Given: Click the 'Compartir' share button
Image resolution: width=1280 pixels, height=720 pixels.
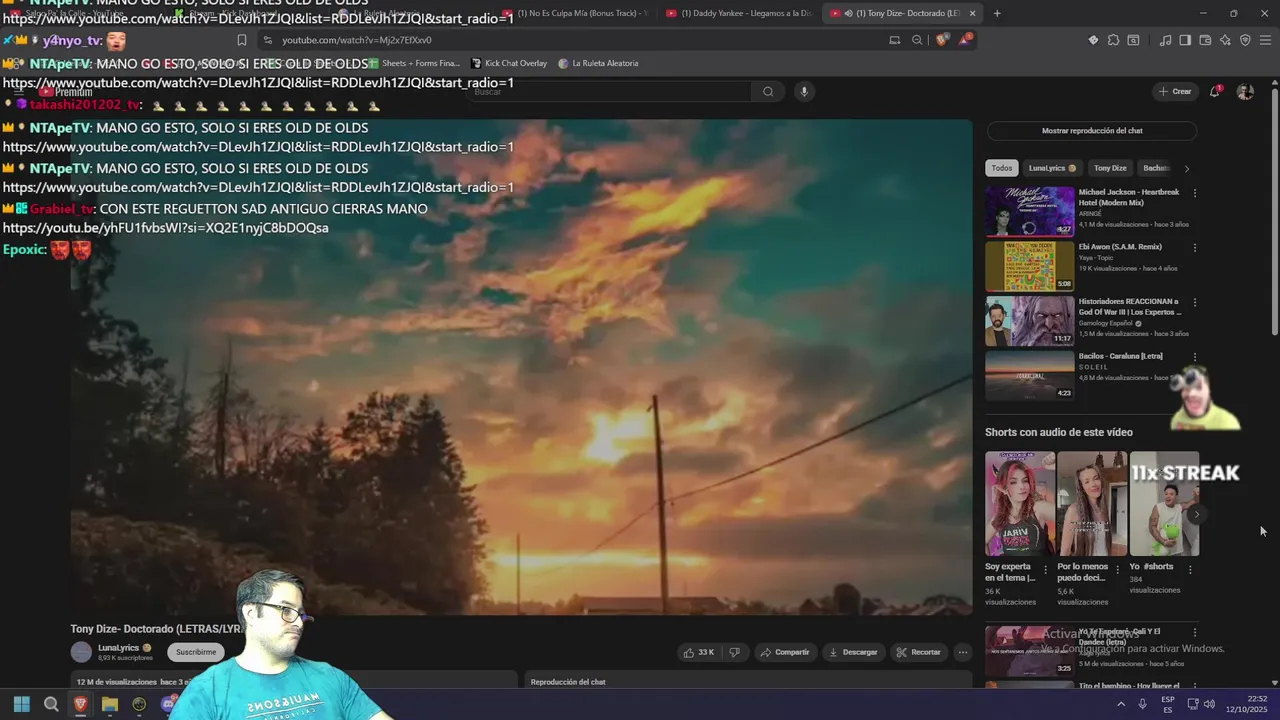Looking at the screenshot, I should tap(785, 652).
